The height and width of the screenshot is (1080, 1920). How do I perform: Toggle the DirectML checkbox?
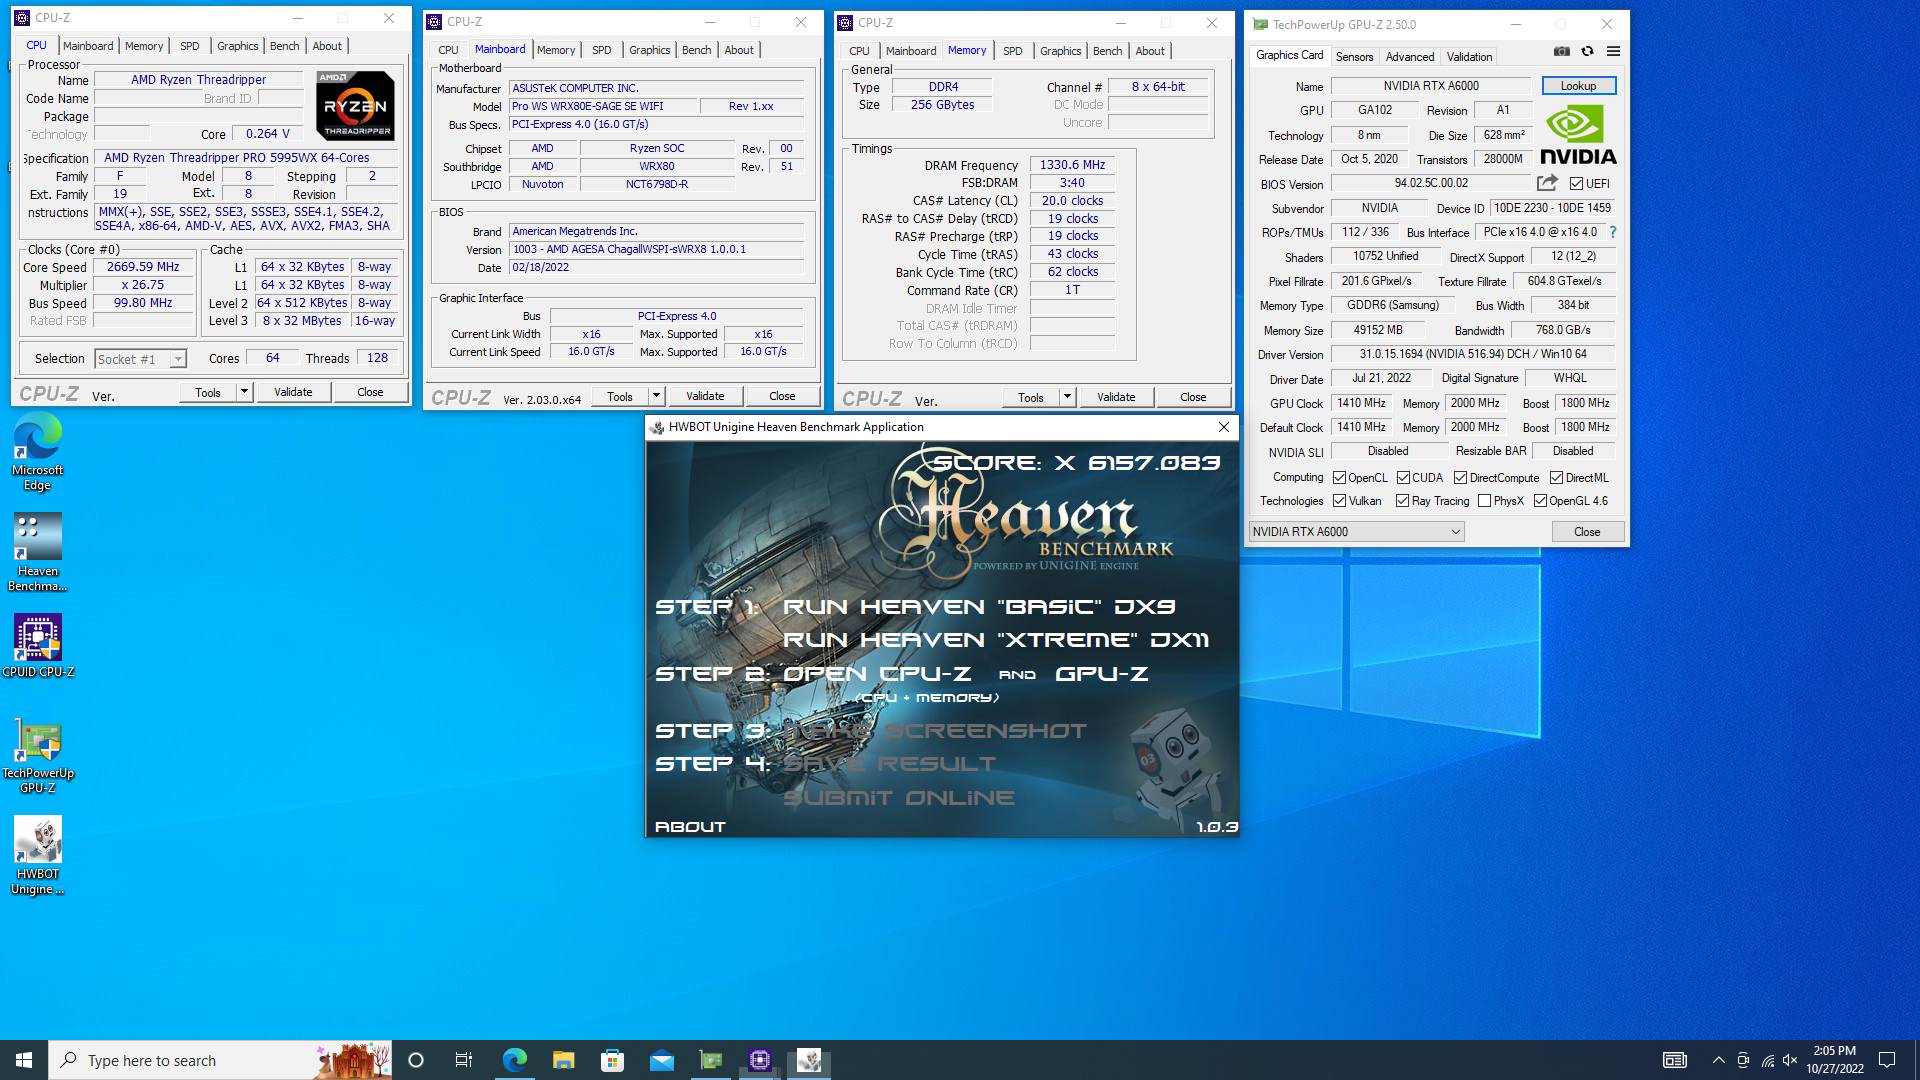pyautogui.click(x=1556, y=478)
